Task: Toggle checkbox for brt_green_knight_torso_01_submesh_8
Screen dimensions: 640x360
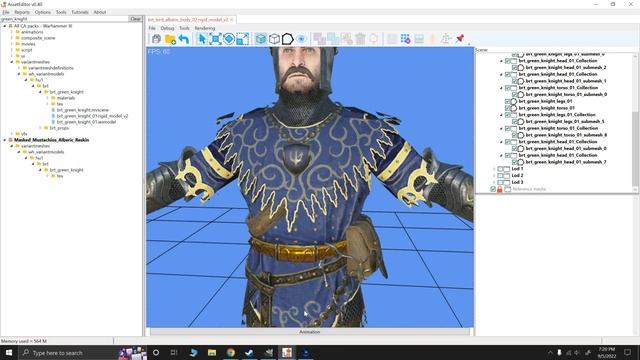Action: click(x=515, y=135)
